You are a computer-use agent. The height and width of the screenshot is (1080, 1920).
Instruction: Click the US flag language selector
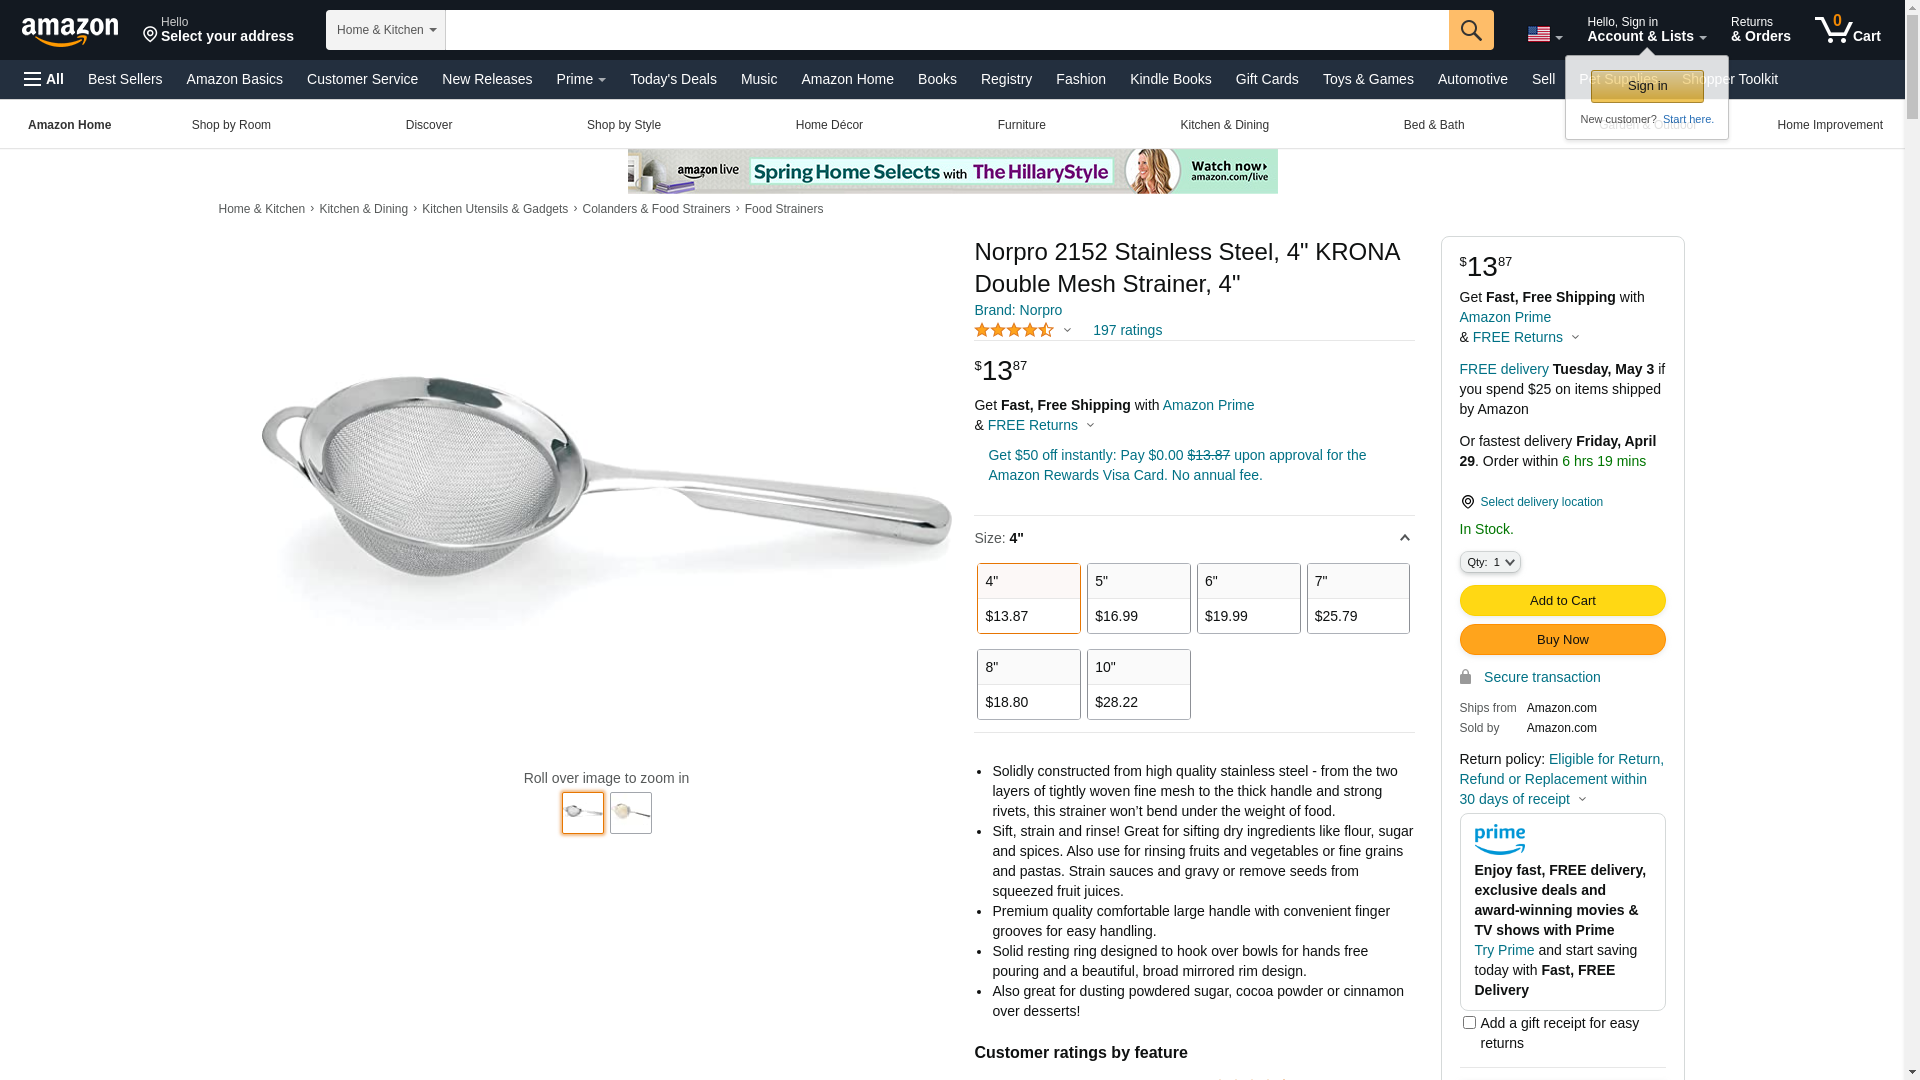[x=1544, y=35]
